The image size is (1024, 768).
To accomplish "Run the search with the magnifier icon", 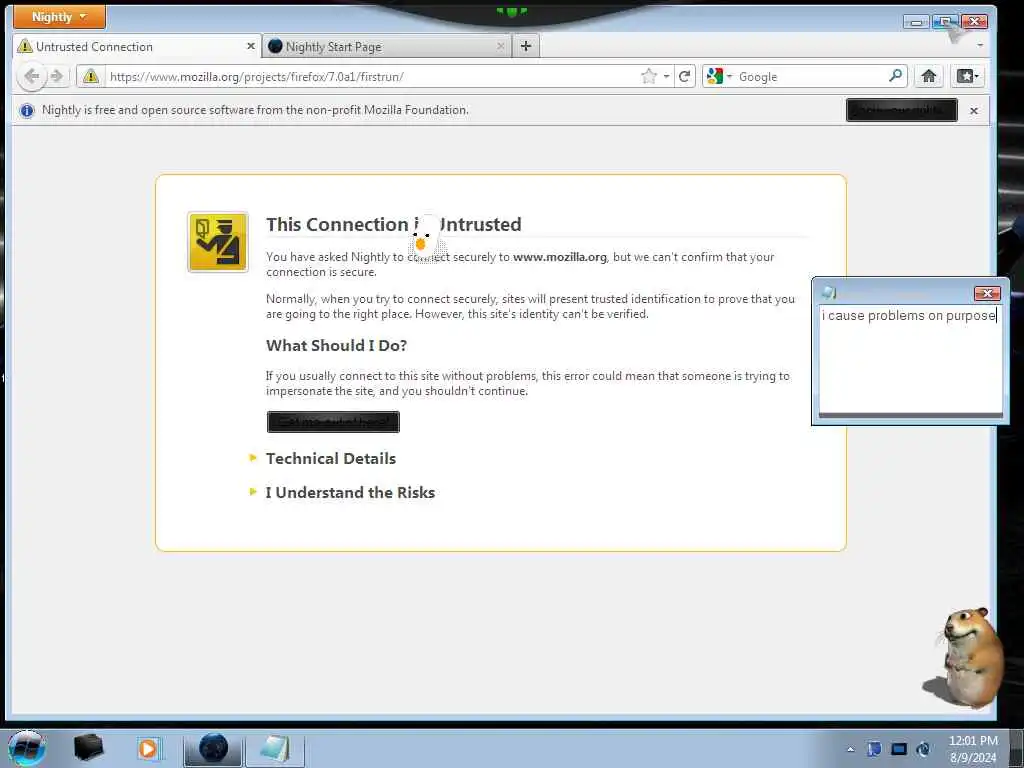I will click(x=895, y=76).
